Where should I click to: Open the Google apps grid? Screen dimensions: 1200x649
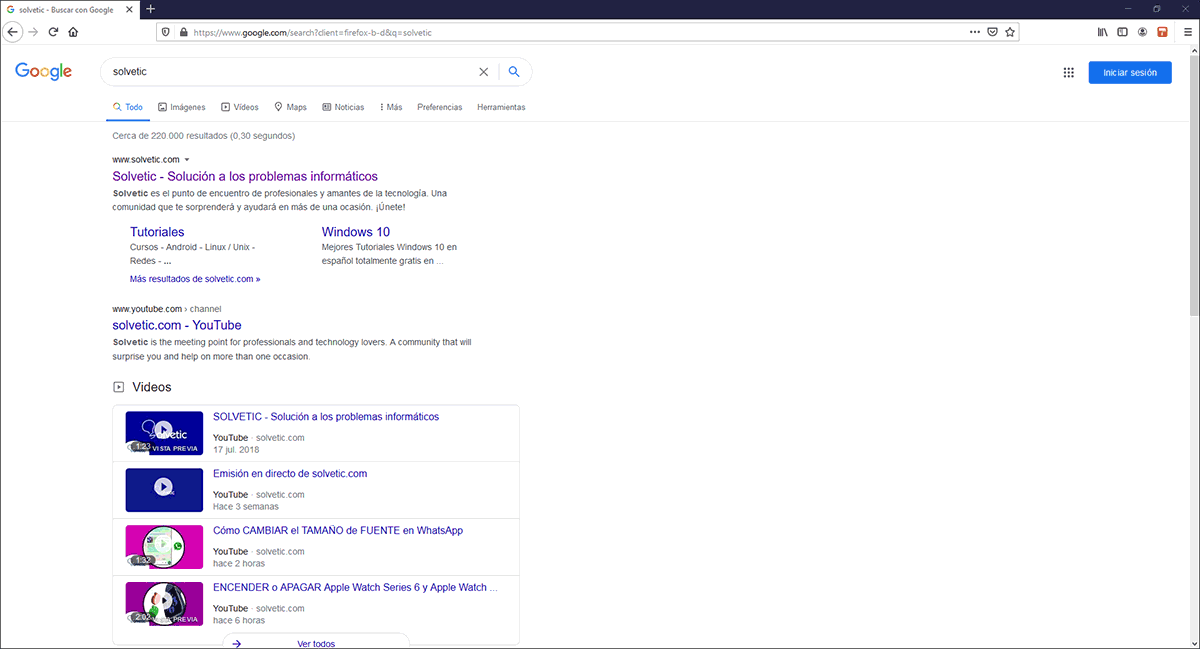coord(1068,72)
